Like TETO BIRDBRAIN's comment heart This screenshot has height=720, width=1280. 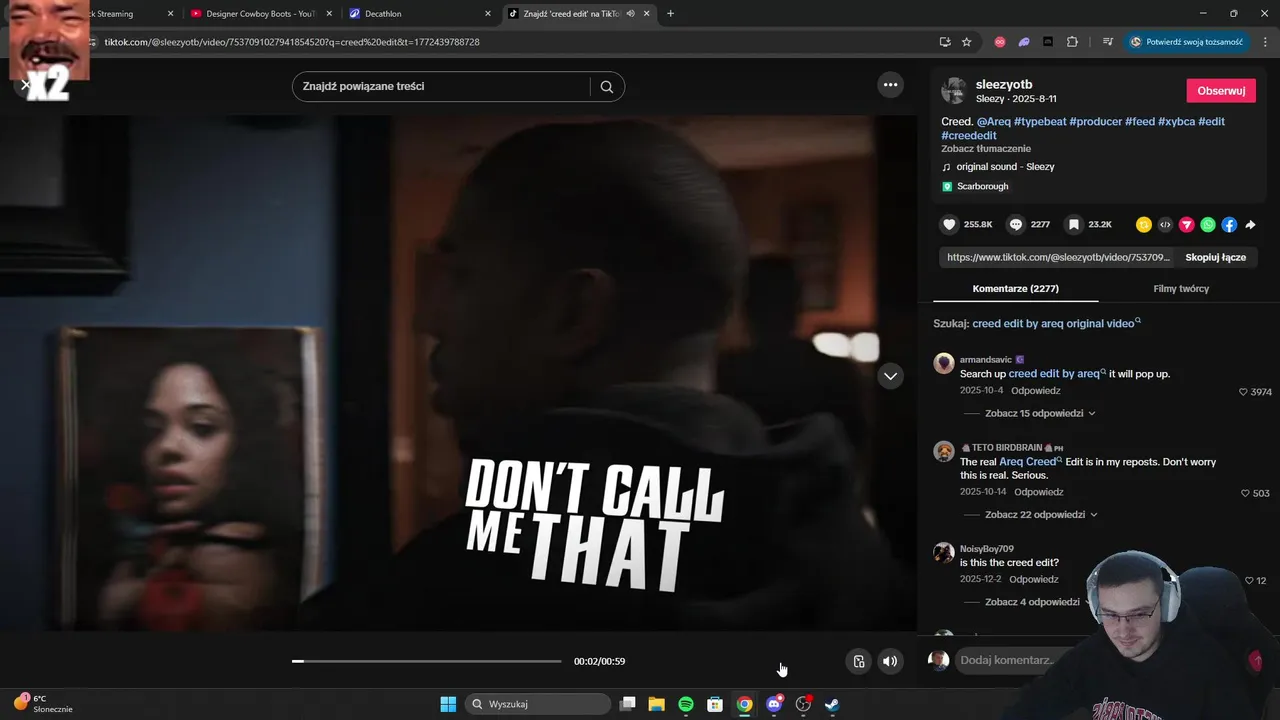tap(1246, 493)
